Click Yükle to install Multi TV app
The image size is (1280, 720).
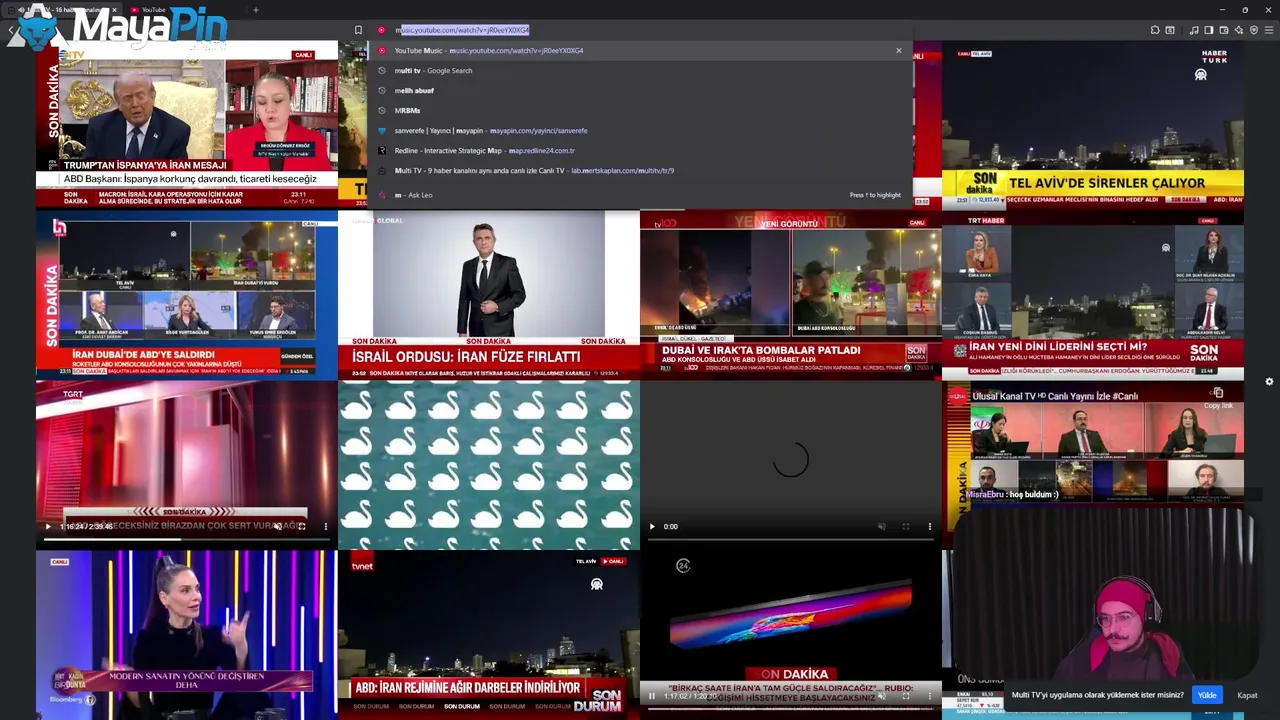1207,695
